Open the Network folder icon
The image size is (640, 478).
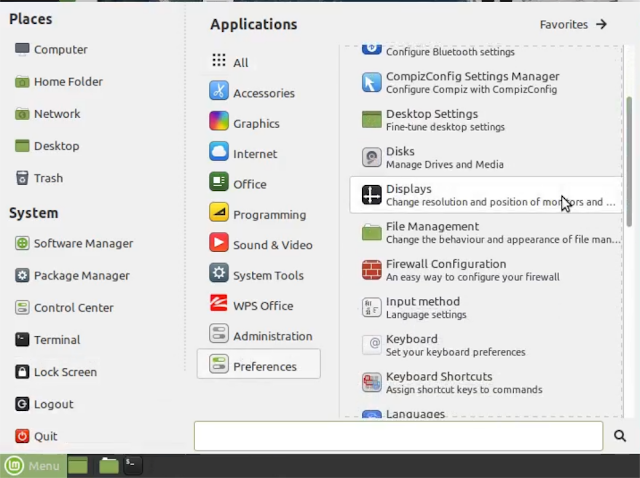(22, 114)
